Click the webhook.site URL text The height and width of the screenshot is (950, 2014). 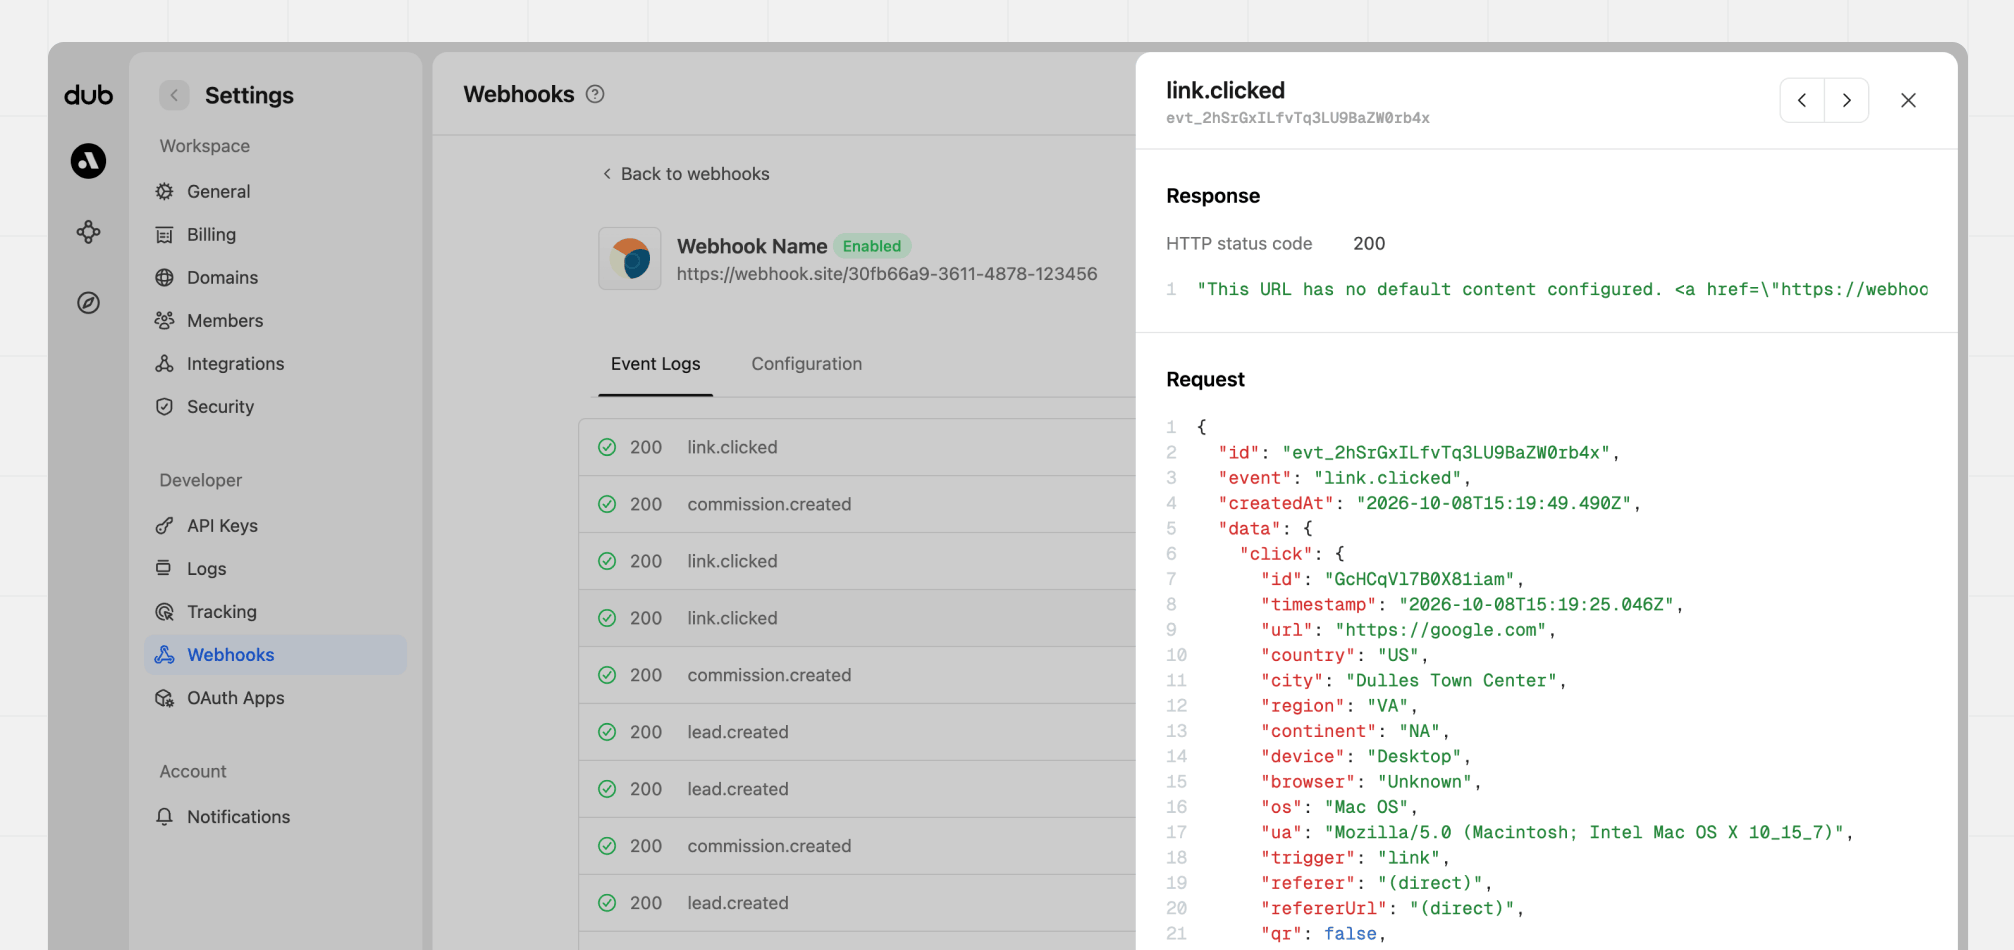[x=887, y=274]
